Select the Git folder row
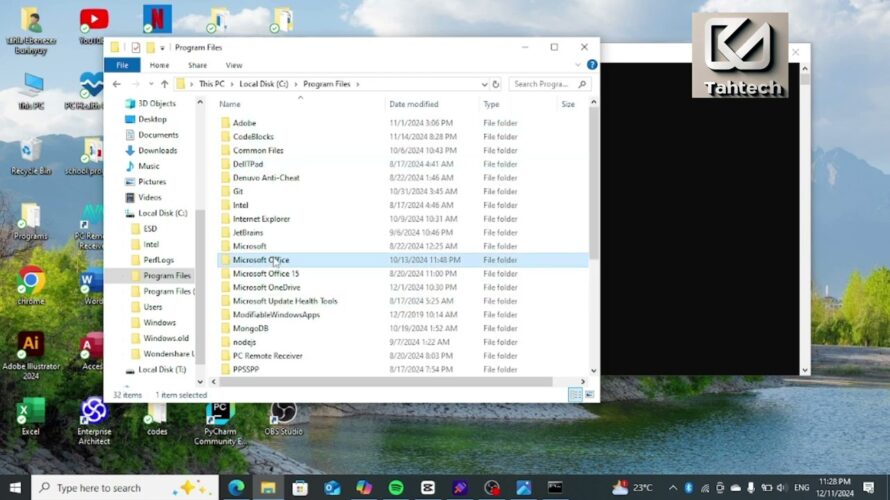 (x=403, y=191)
